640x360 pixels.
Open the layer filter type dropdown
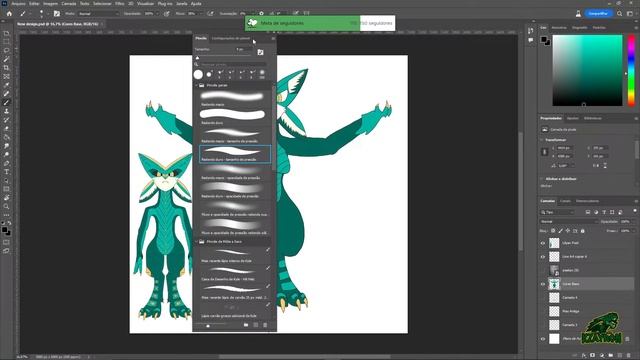pos(558,212)
